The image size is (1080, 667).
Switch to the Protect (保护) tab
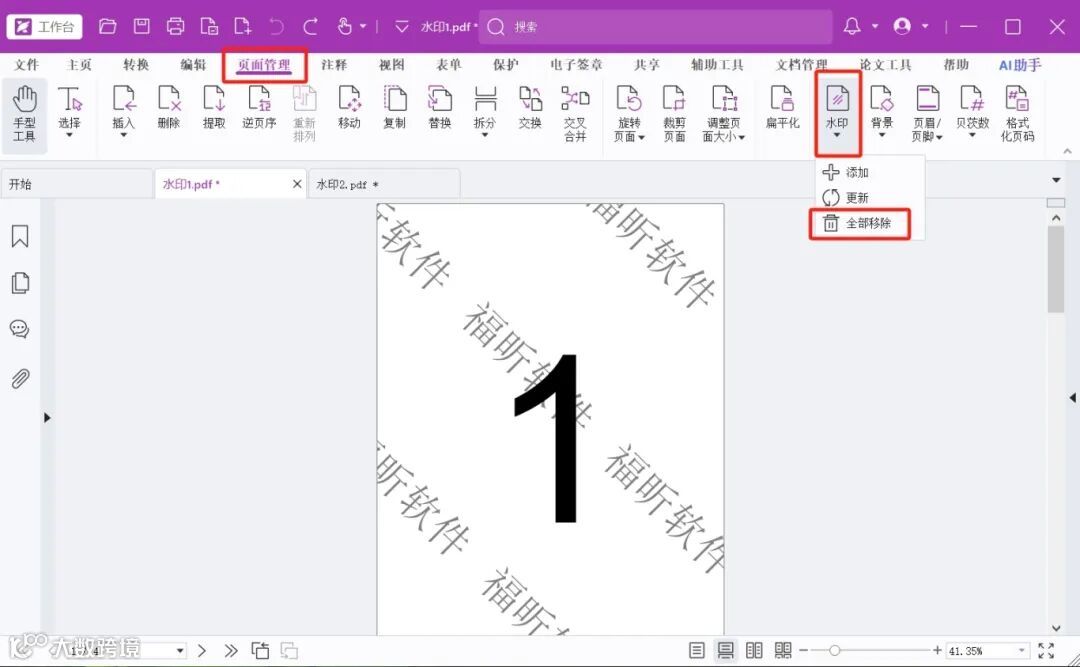point(506,65)
